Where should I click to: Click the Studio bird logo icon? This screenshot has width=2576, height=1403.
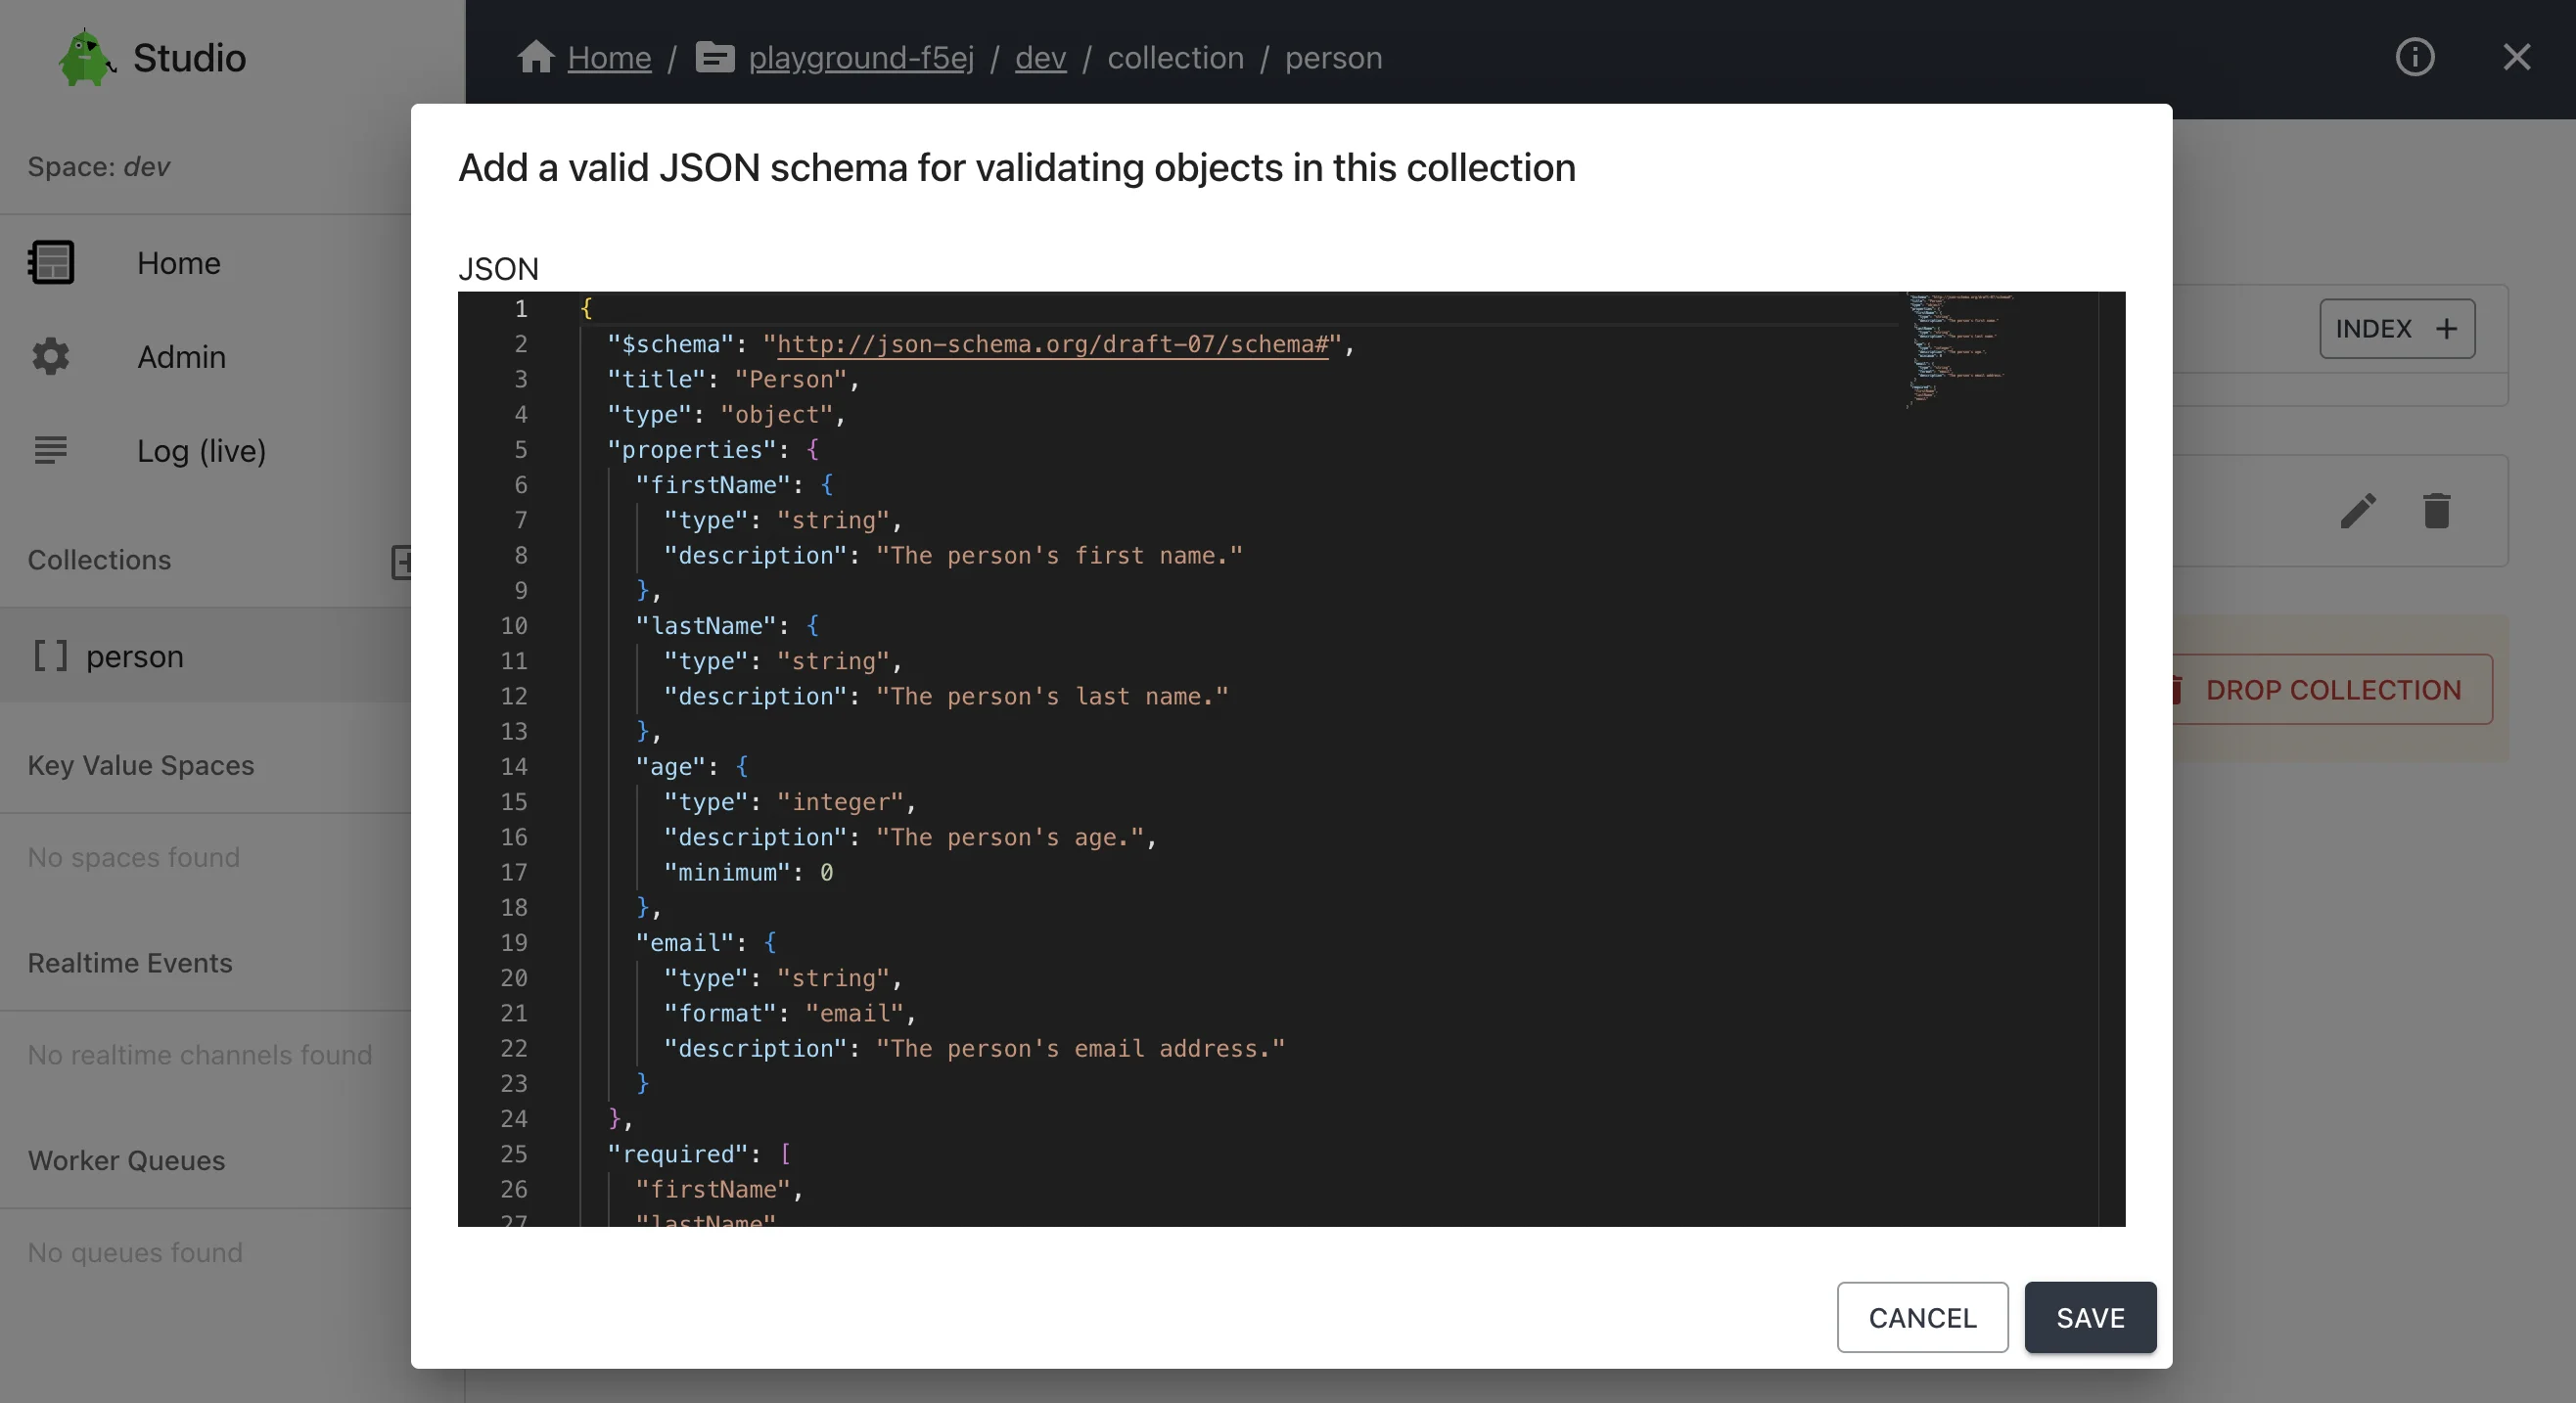coord(86,58)
